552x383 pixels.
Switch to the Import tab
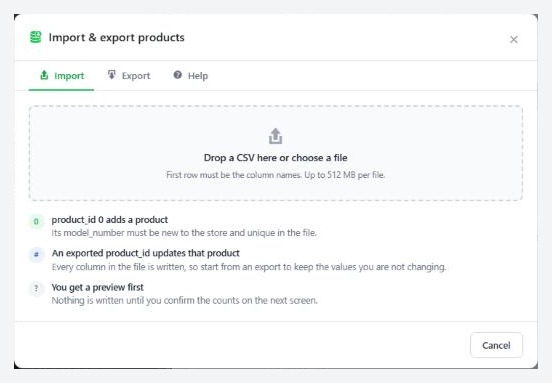pyautogui.click(x=61, y=76)
